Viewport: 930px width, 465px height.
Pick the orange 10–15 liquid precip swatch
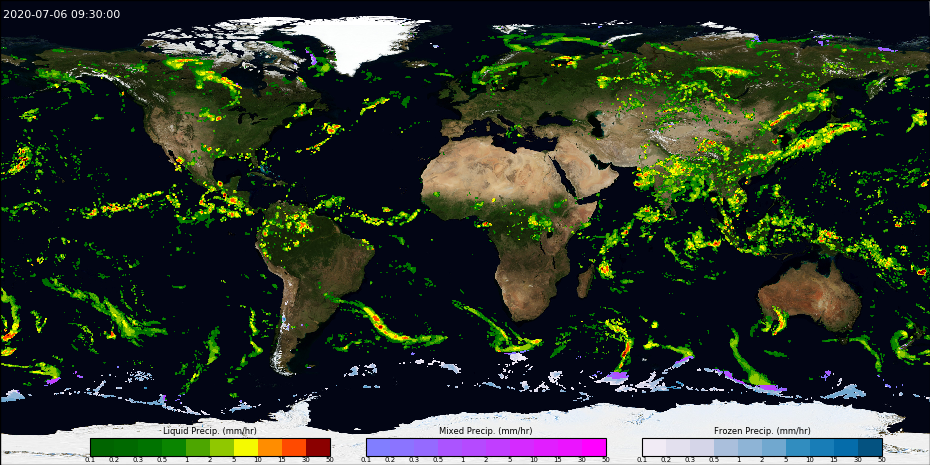[270, 447]
